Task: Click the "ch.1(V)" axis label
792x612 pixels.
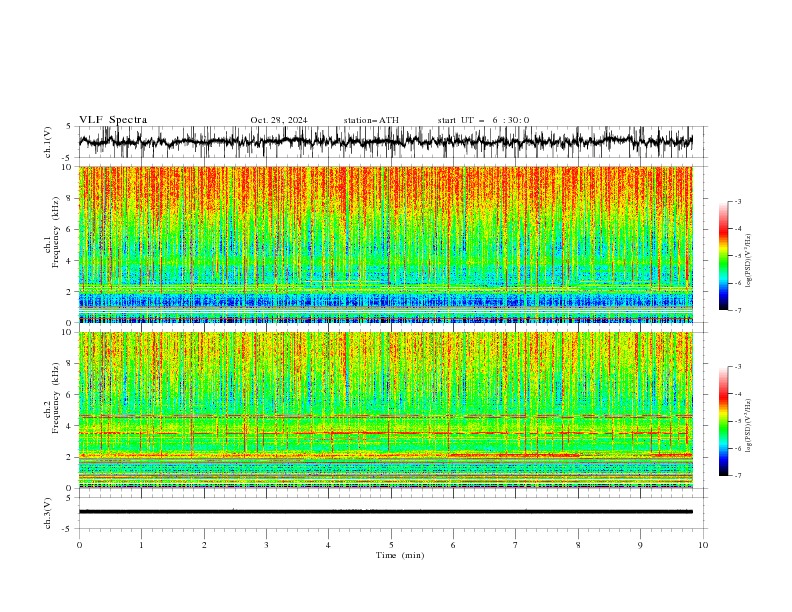Action: click(48, 142)
